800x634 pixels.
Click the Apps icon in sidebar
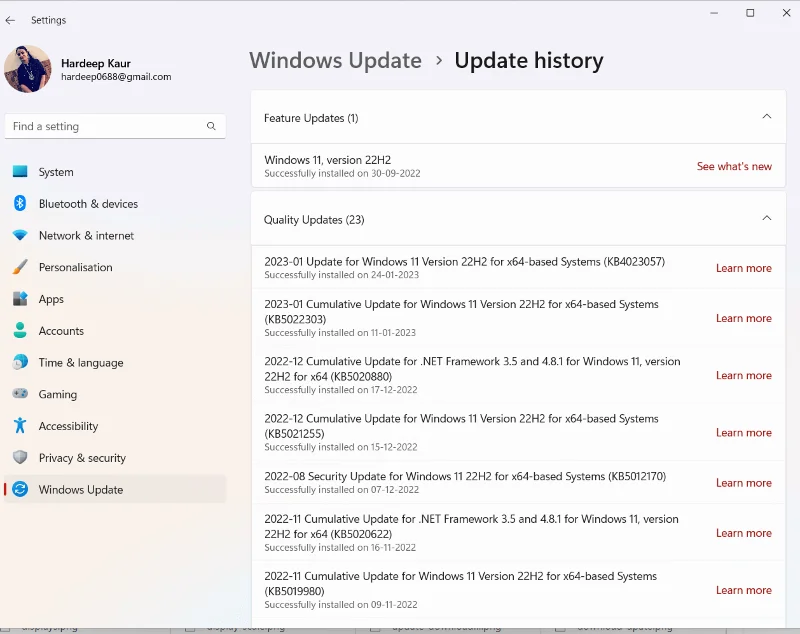click(x=20, y=298)
